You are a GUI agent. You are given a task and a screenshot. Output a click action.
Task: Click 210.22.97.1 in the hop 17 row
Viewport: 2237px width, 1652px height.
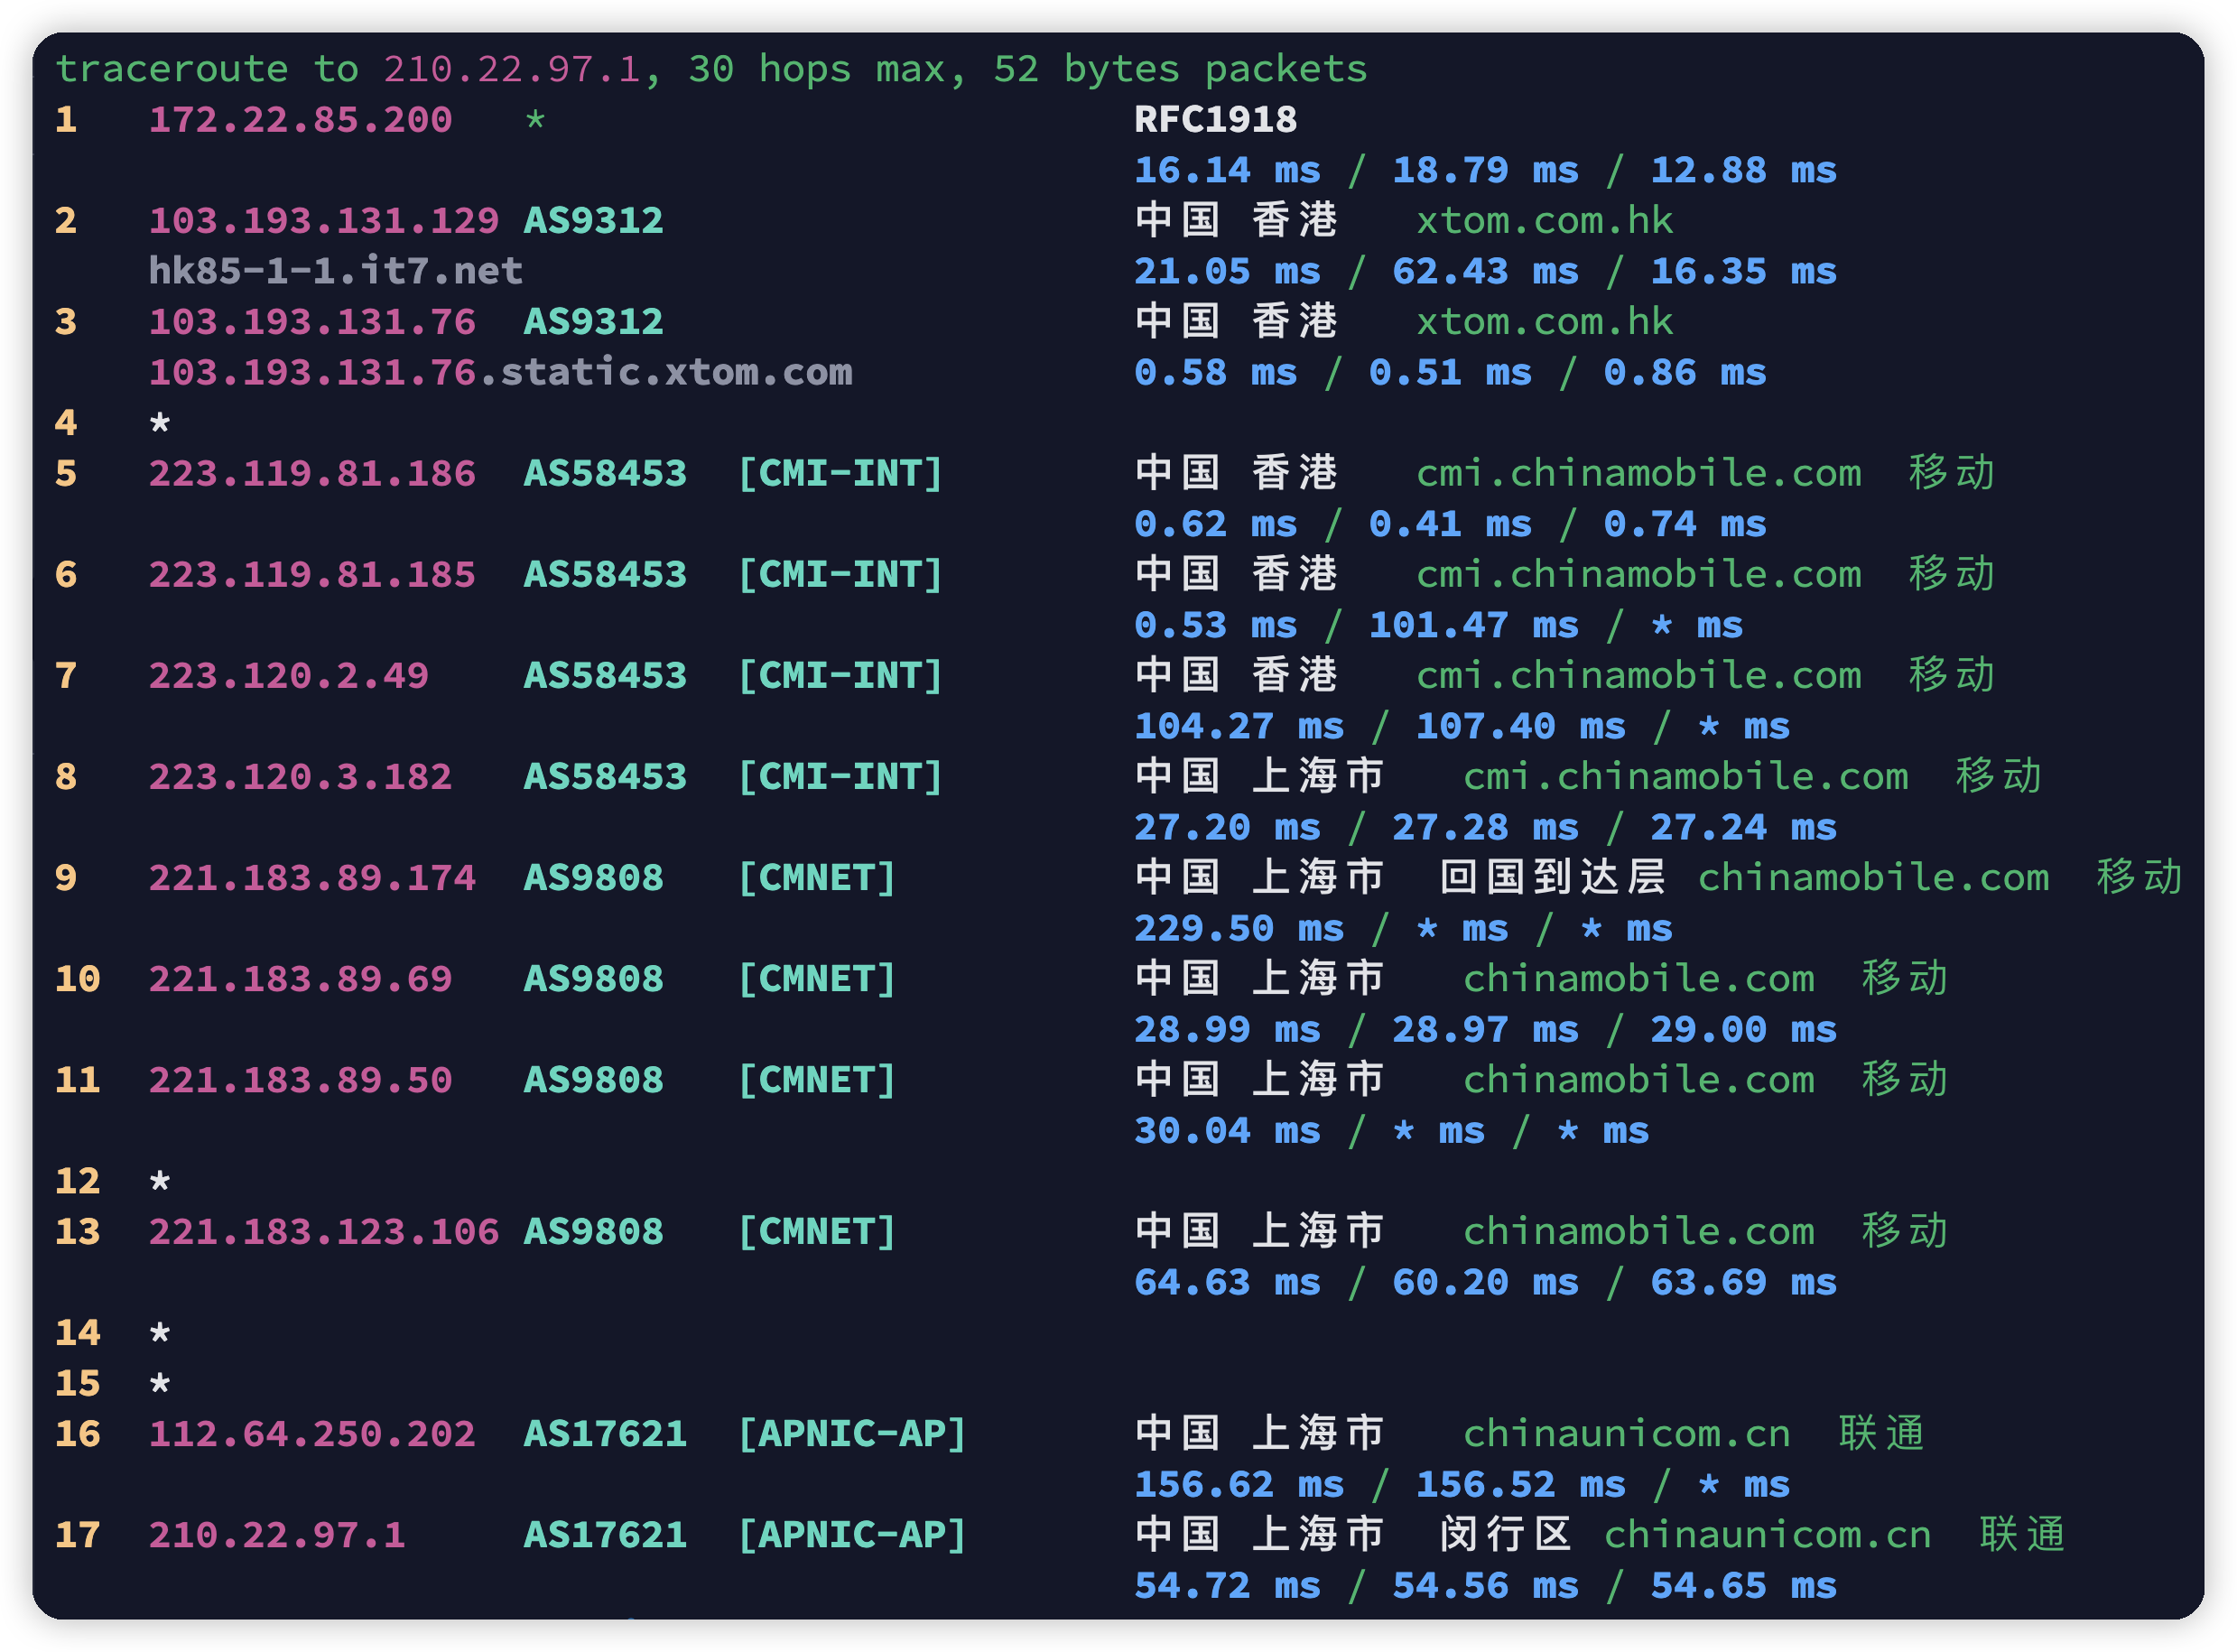click(x=277, y=1535)
